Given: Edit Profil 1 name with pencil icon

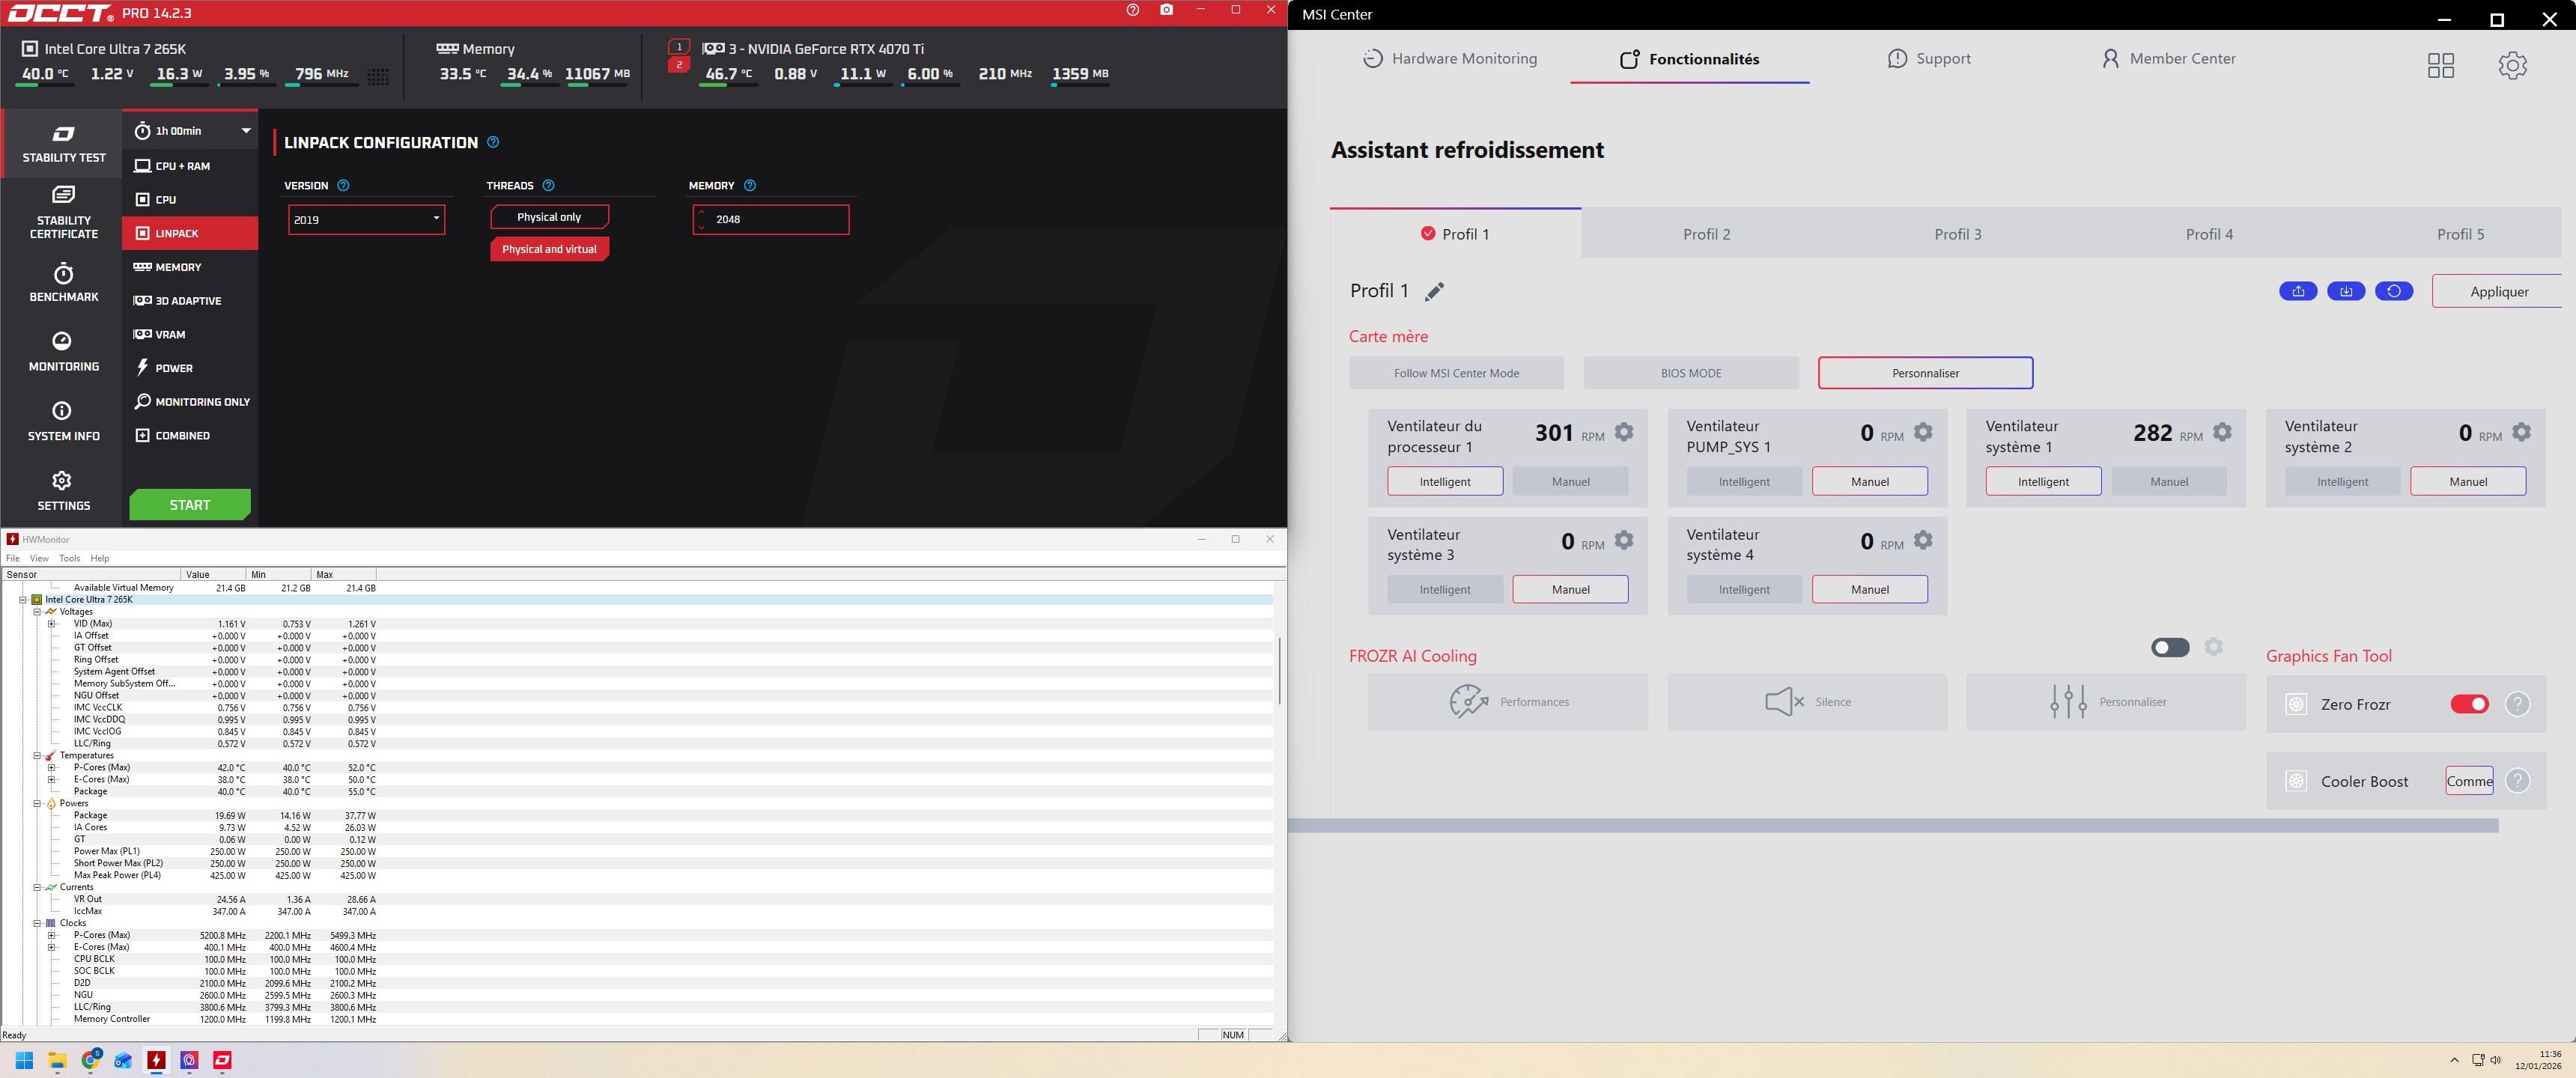Looking at the screenshot, I should pyautogui.click(x=1434, y=292).
